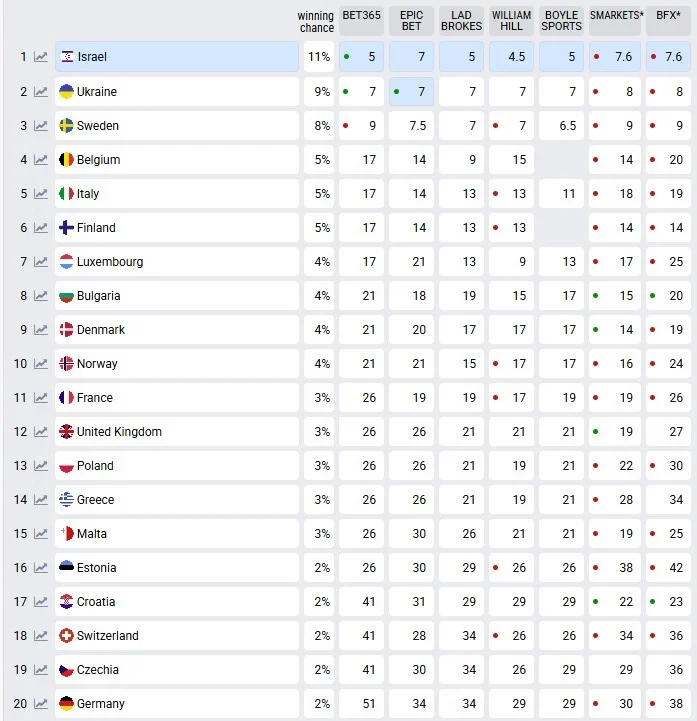This screenshot has width=697, height=721.
Task: Click the SMARKETS* column header
Action: 616,16
